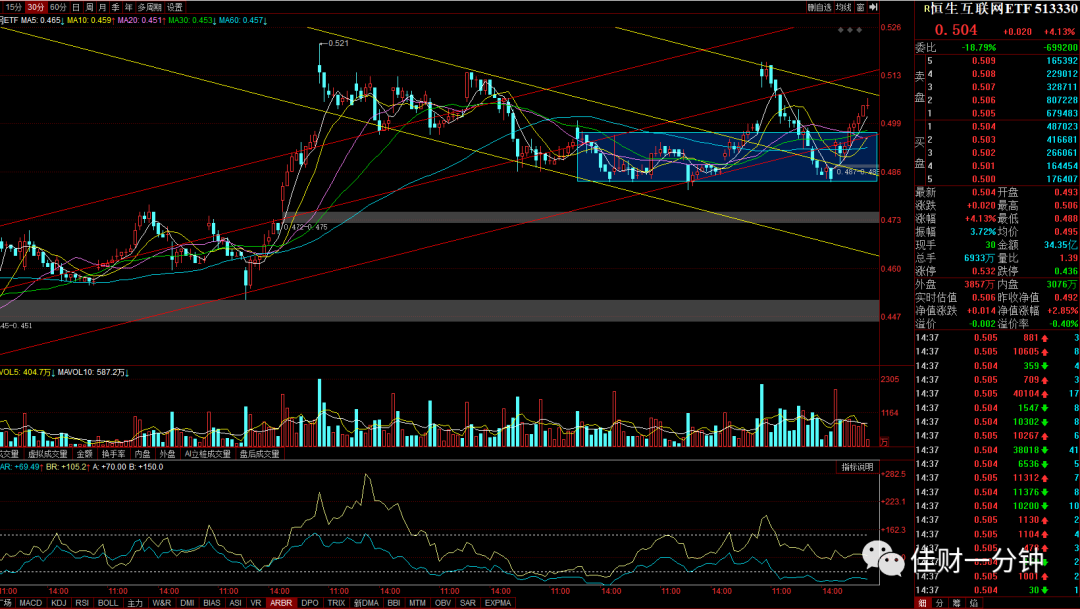This screenshot has height=609, width=1080.
Task: Click MA60: 0.457 legend label
Action: click(x=243, y=21)
